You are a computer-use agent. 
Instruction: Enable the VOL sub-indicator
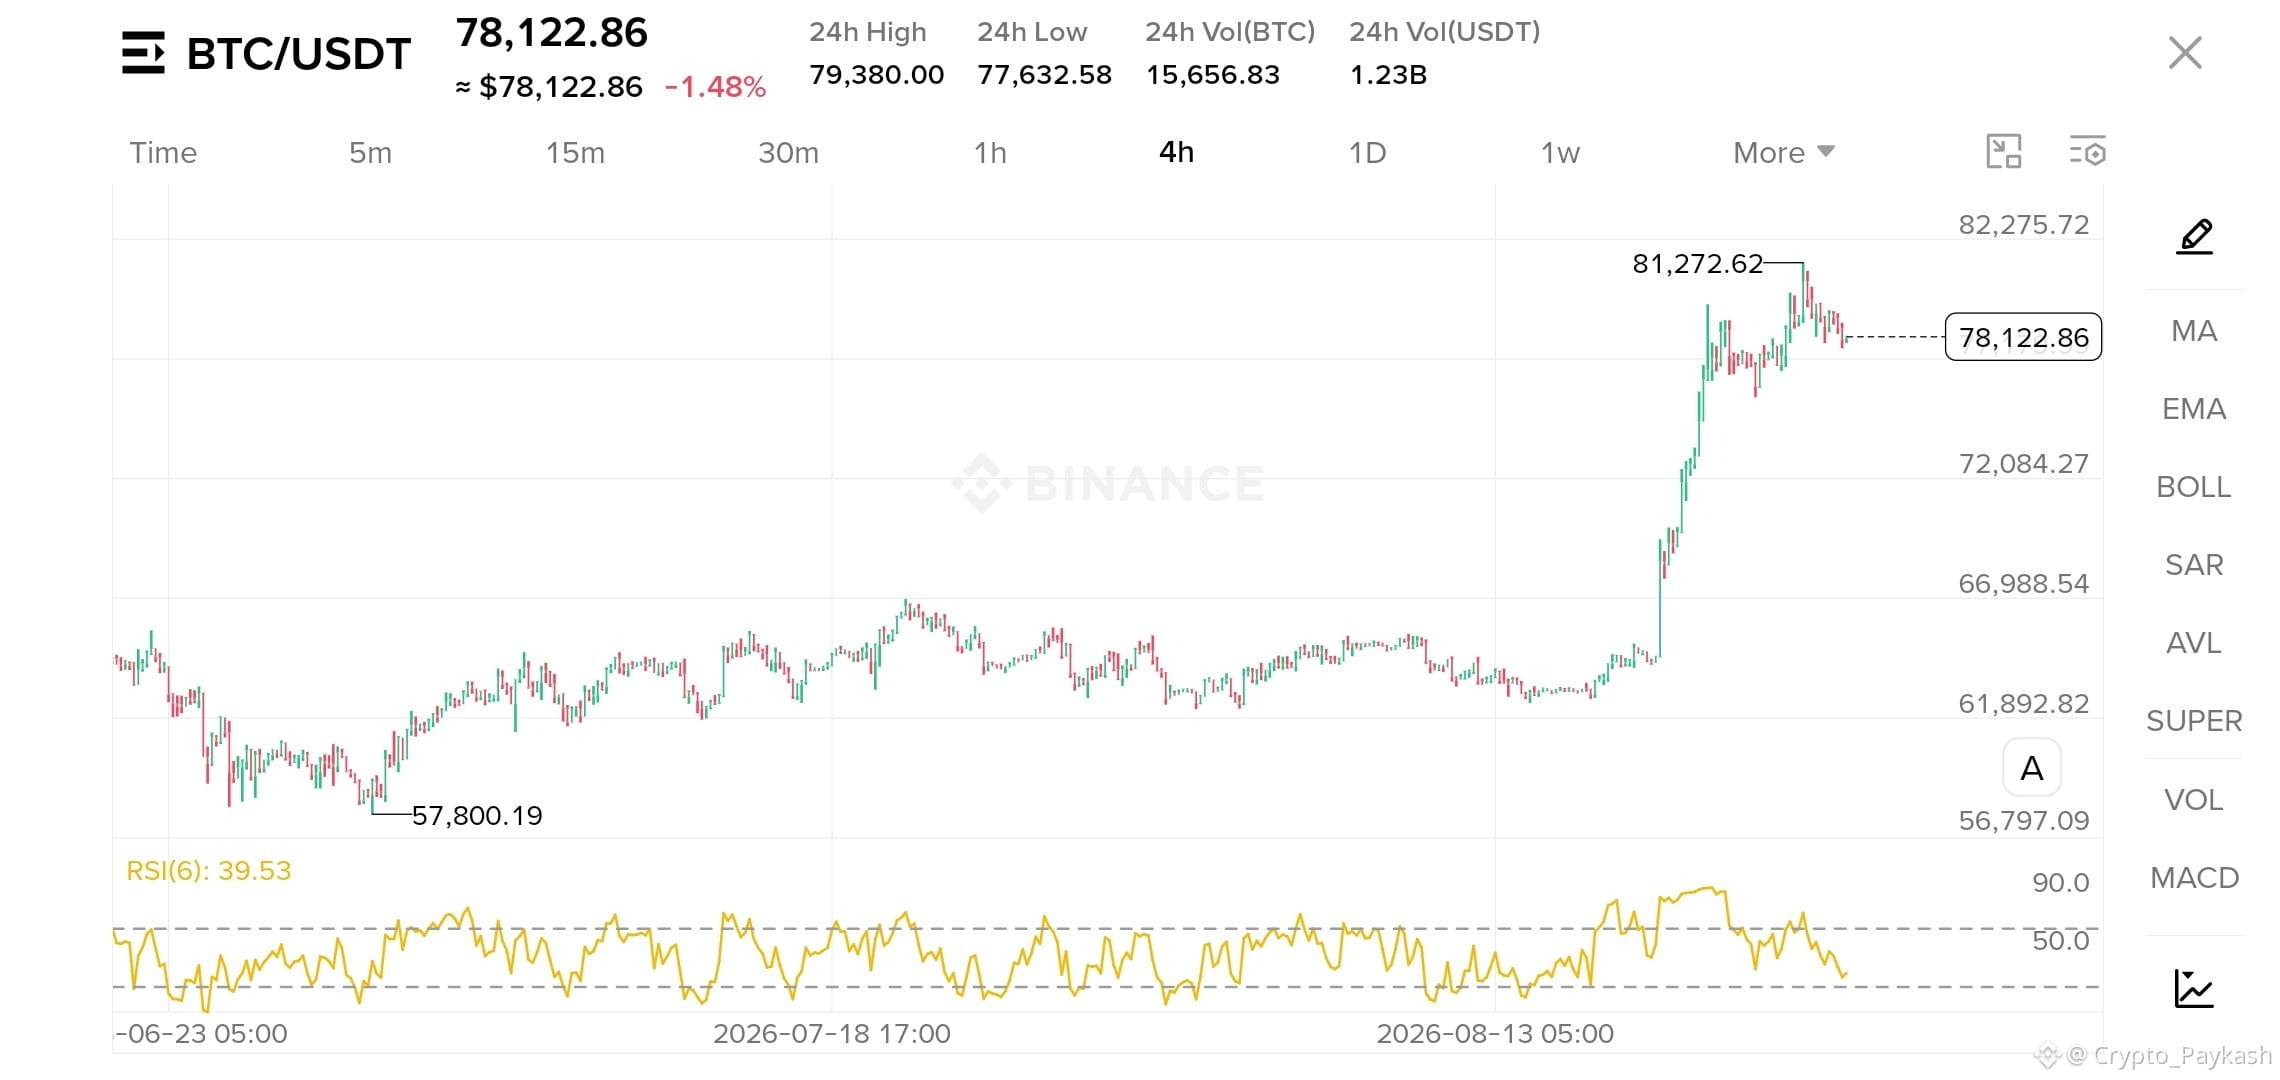tap(2194, 800)
